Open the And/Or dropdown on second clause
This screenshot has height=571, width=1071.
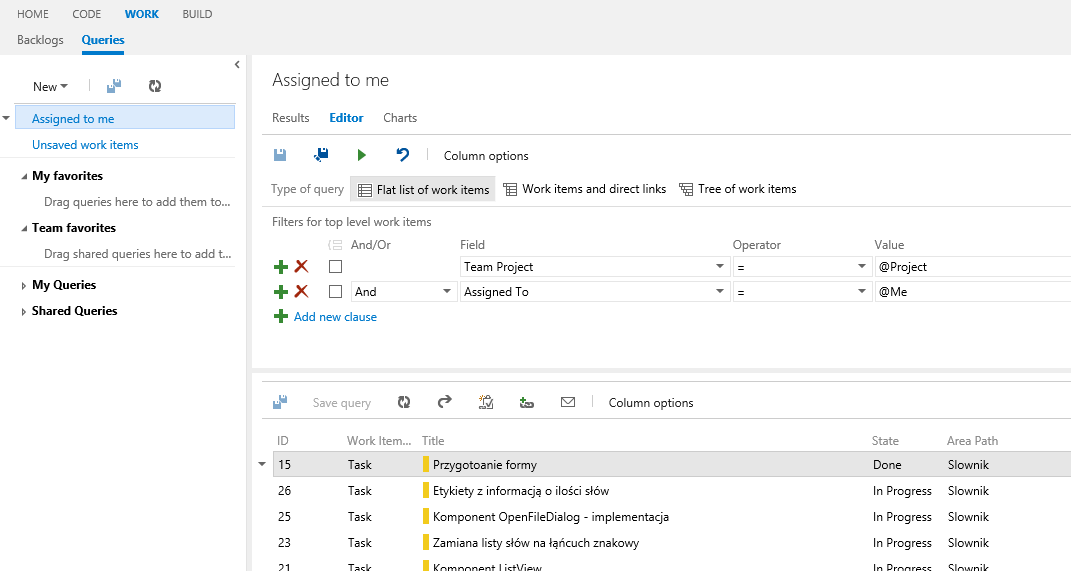445,292
